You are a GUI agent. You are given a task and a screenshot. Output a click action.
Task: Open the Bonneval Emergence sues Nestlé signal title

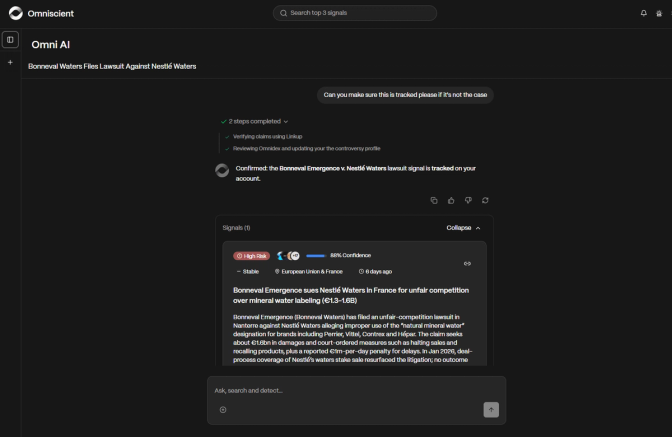coord(351,295)
